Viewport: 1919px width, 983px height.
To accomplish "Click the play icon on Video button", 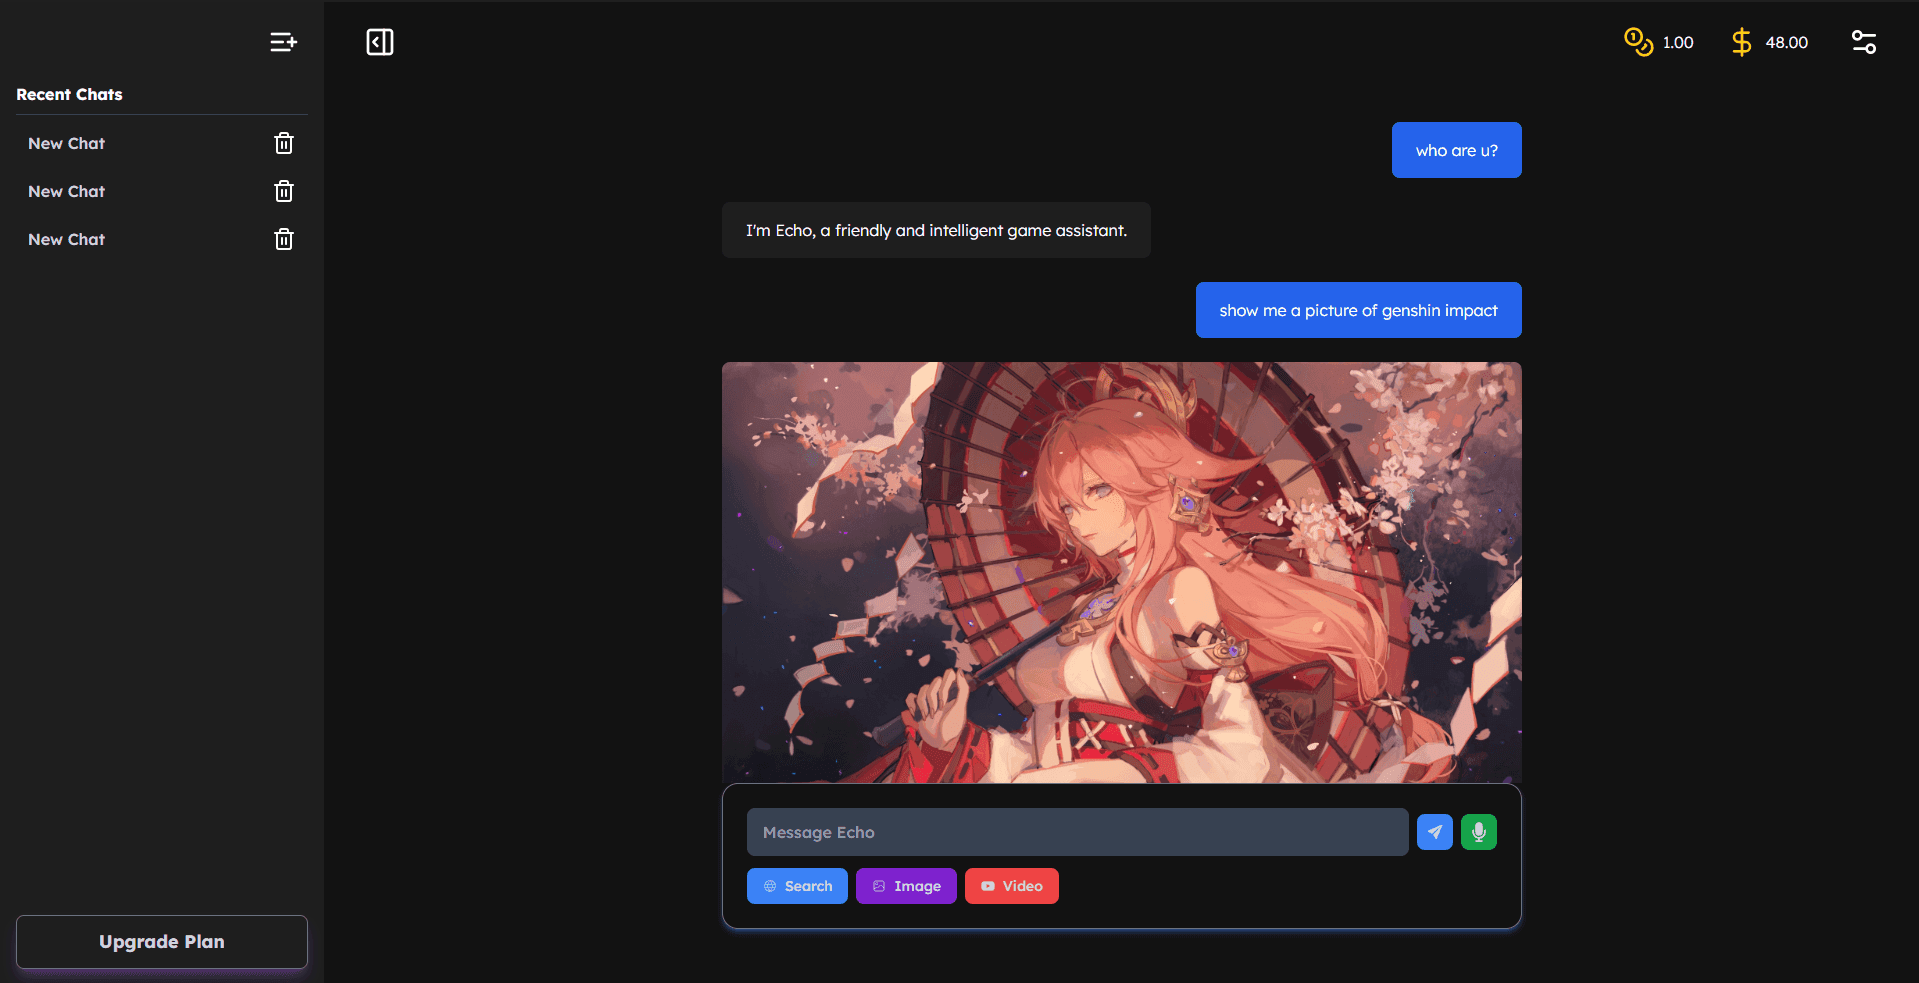I will 986,886.
